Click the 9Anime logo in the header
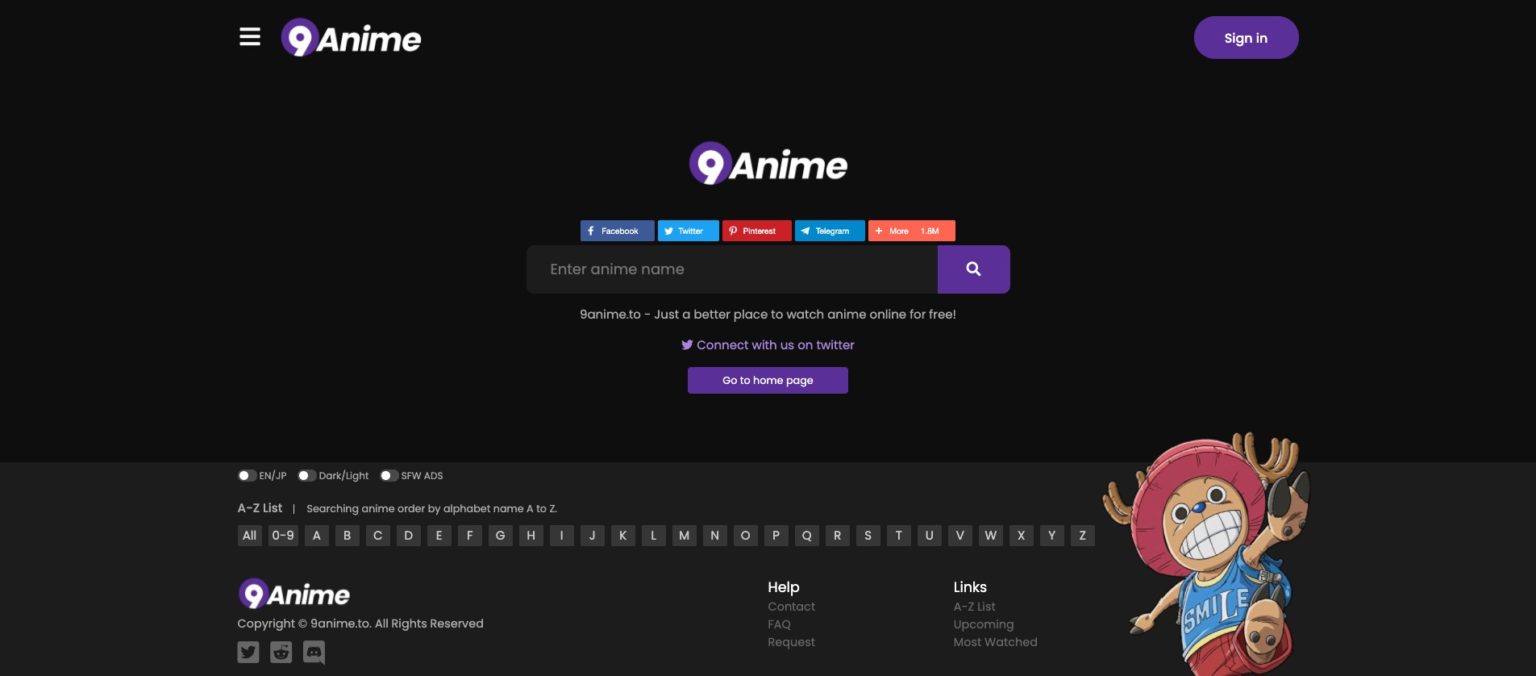Screen dimensions: 1536x676 point(351,38)
